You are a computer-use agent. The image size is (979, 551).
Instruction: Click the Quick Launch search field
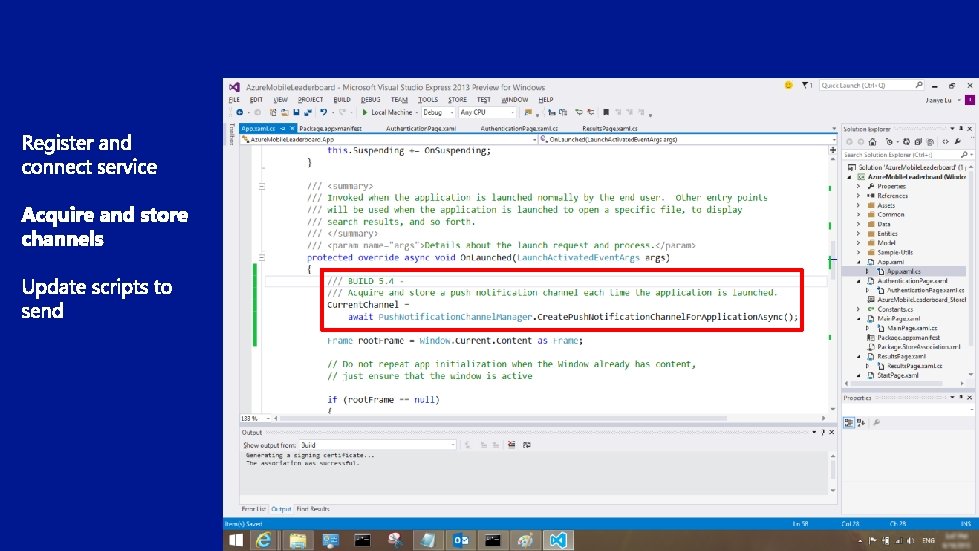click(871, 85)
